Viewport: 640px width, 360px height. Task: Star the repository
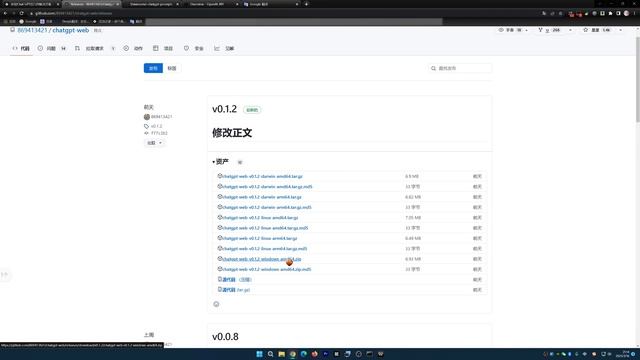(597, 30)
